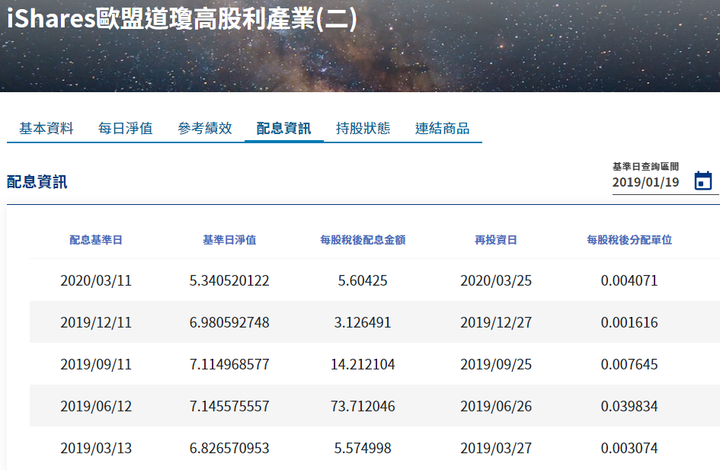
Task: Select date cell 2019/09/11
Action: [96, 364]
